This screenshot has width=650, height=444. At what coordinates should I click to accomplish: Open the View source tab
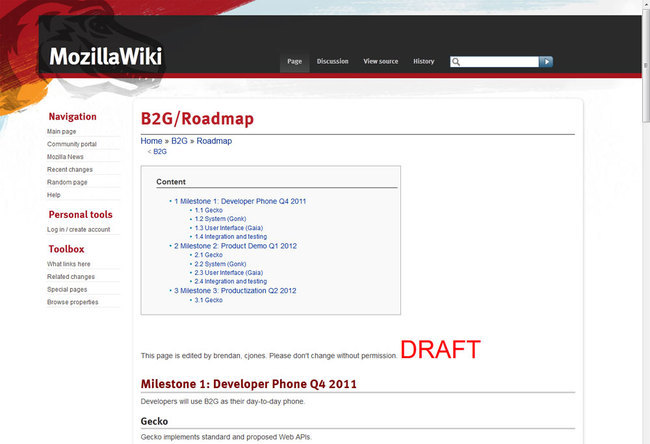(381, 61)
